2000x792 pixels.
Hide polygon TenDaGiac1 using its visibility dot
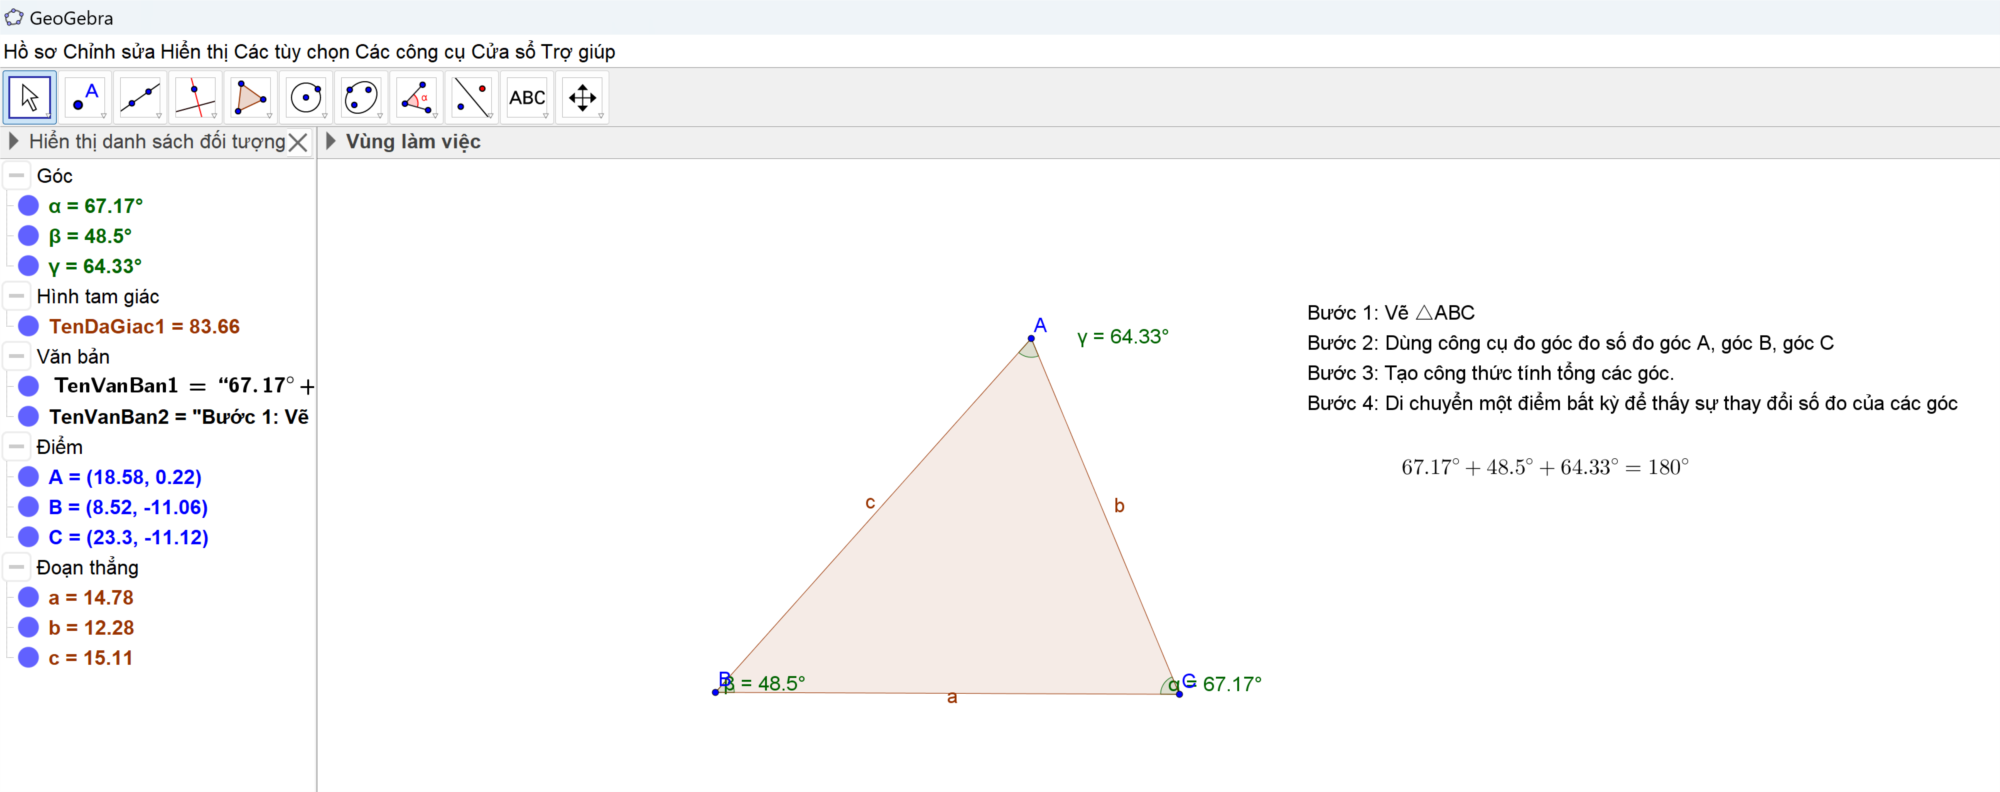[x=29, y=326]
